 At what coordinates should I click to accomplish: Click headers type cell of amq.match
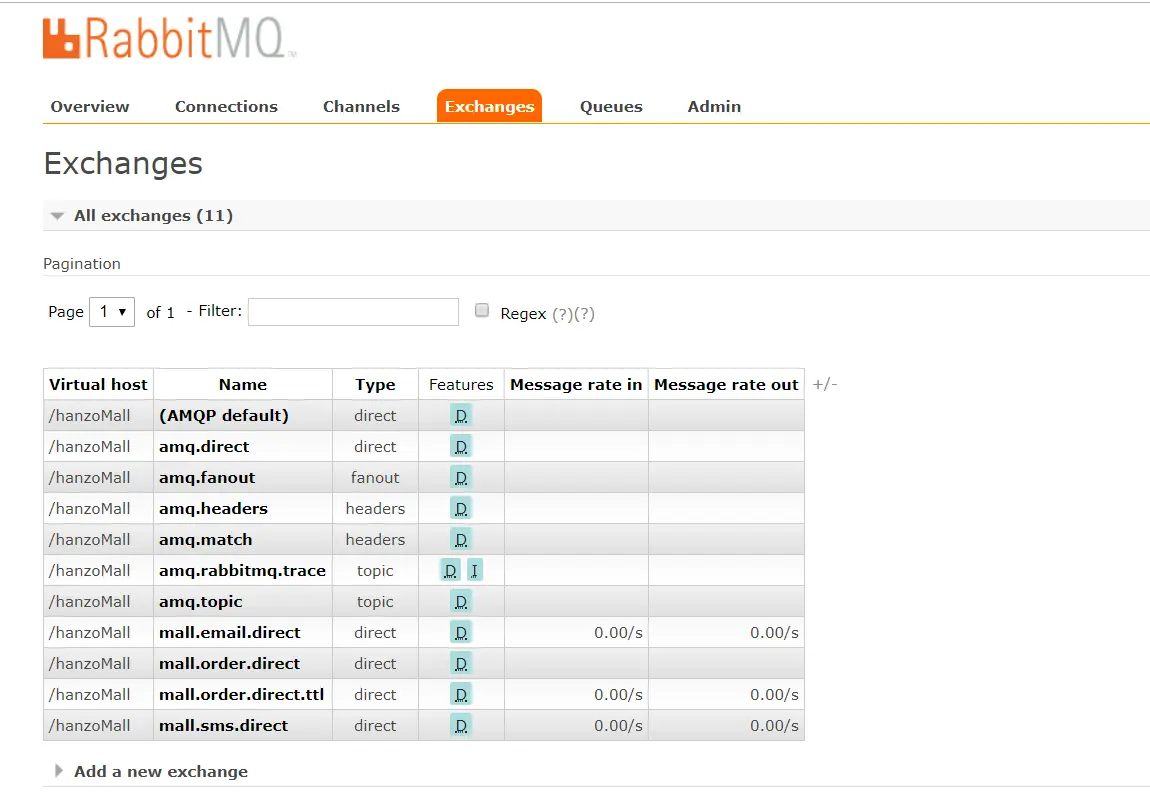tap(375, 540)
